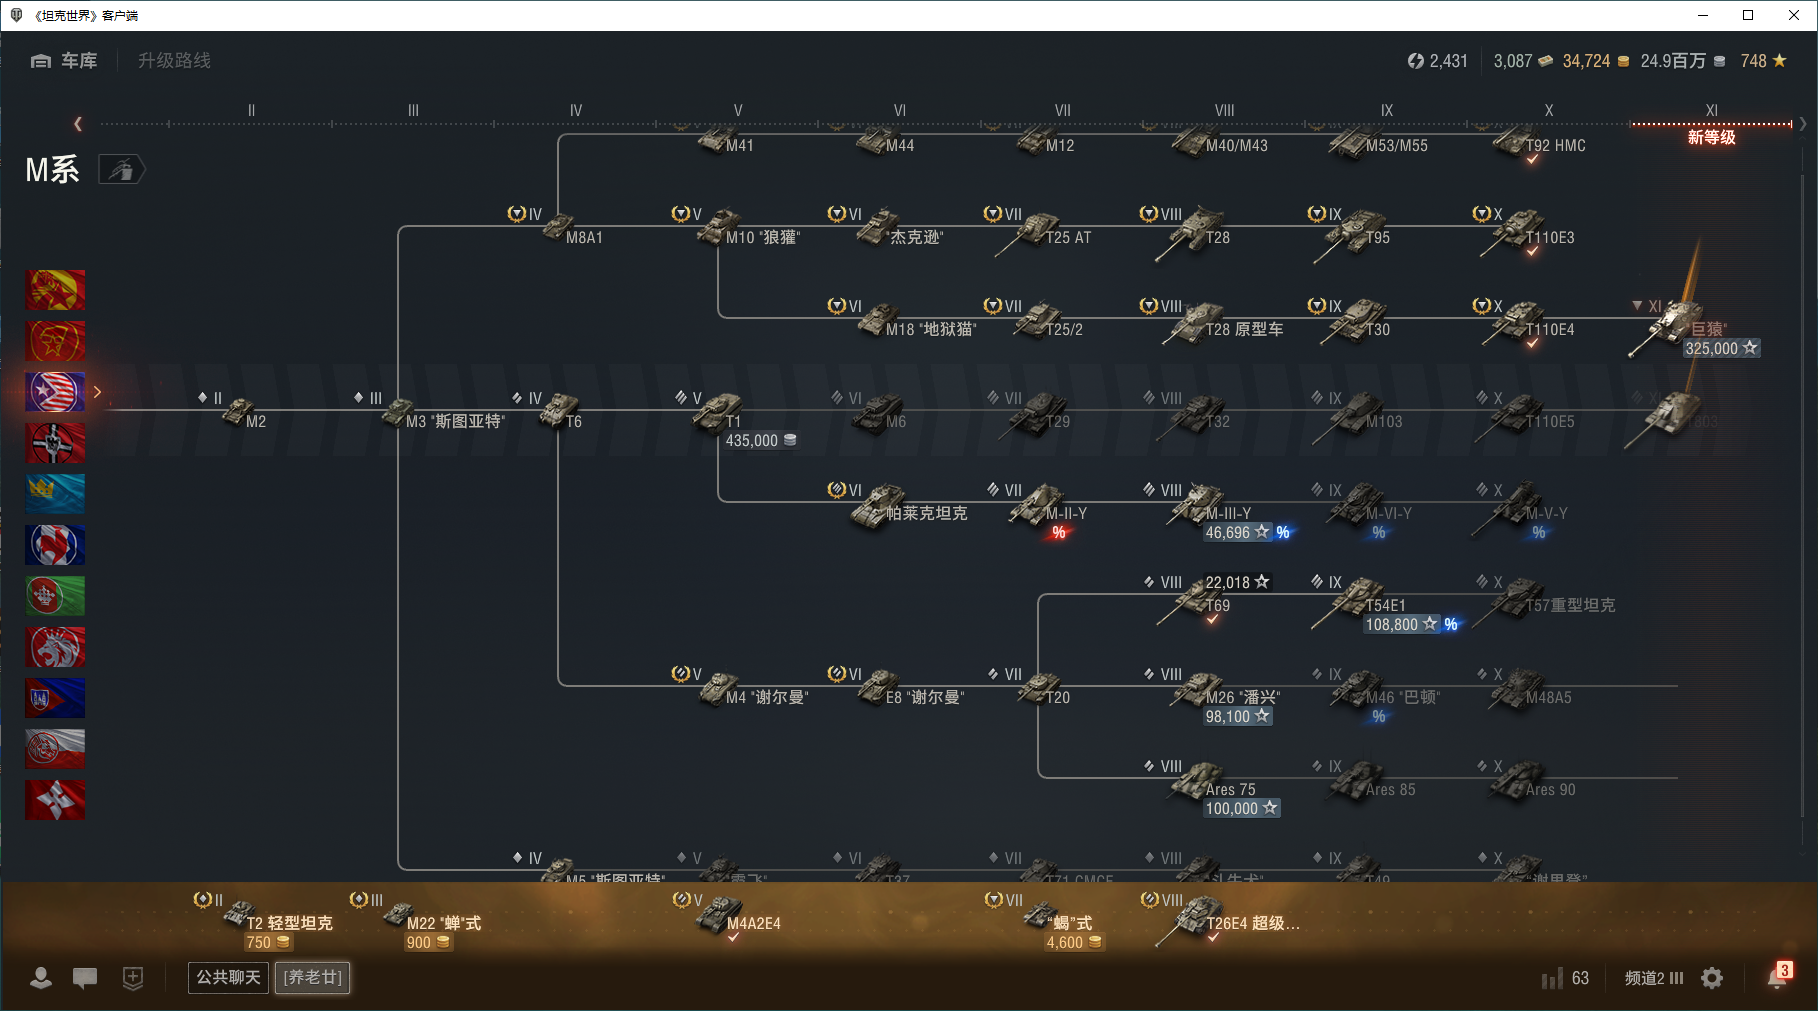
Task: Open the platoon invite plus icon
Action: (x=133, y=978)
